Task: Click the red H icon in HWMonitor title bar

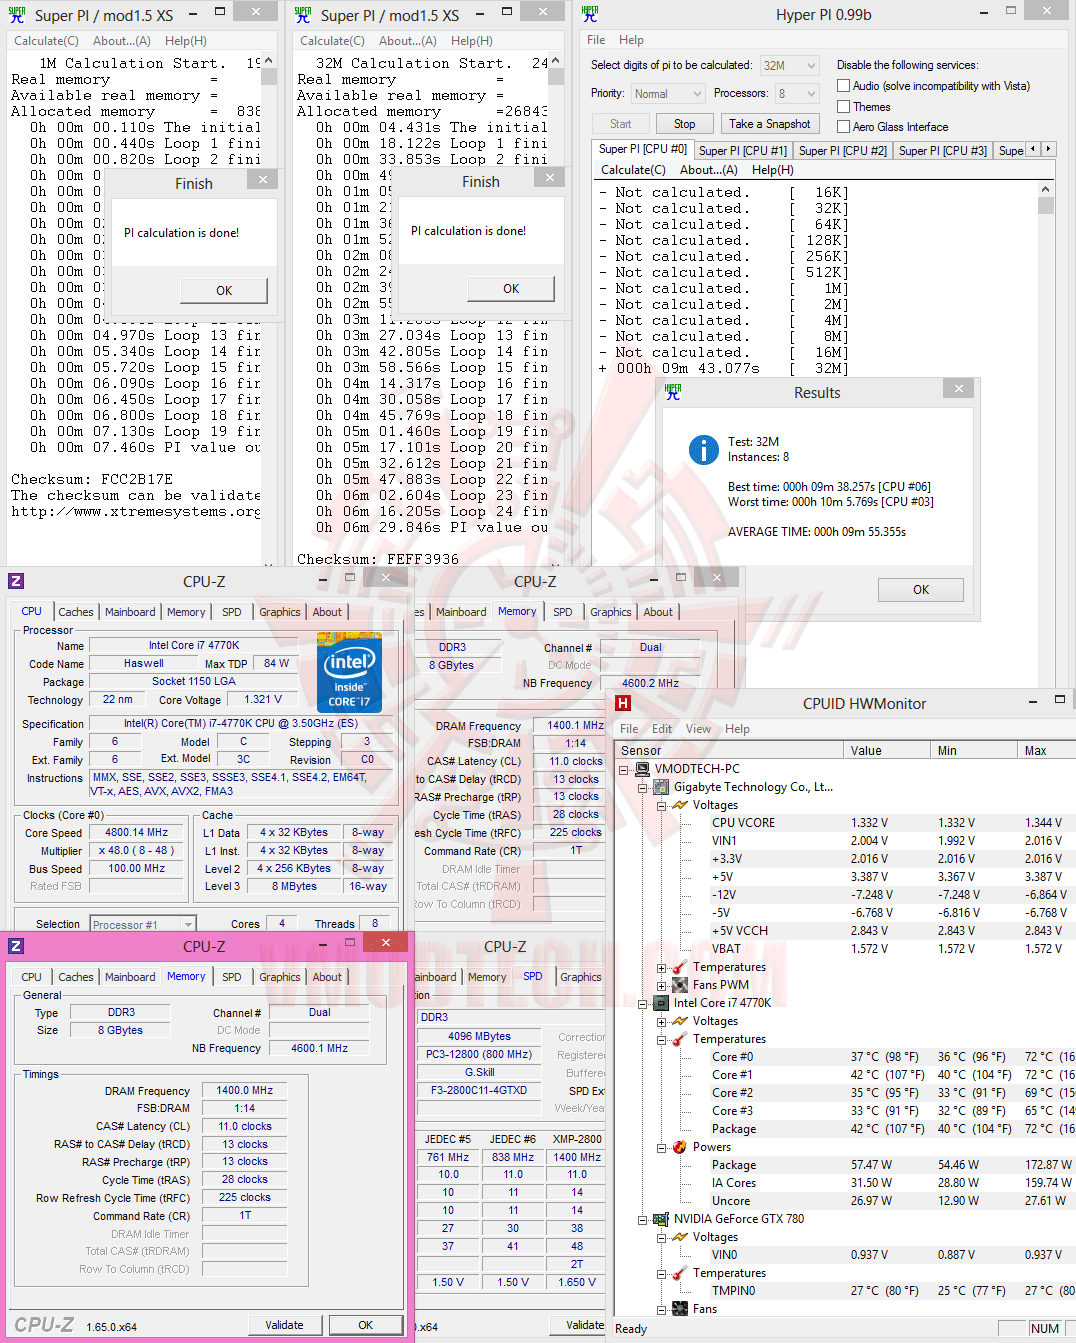Action: coord(623,703)
